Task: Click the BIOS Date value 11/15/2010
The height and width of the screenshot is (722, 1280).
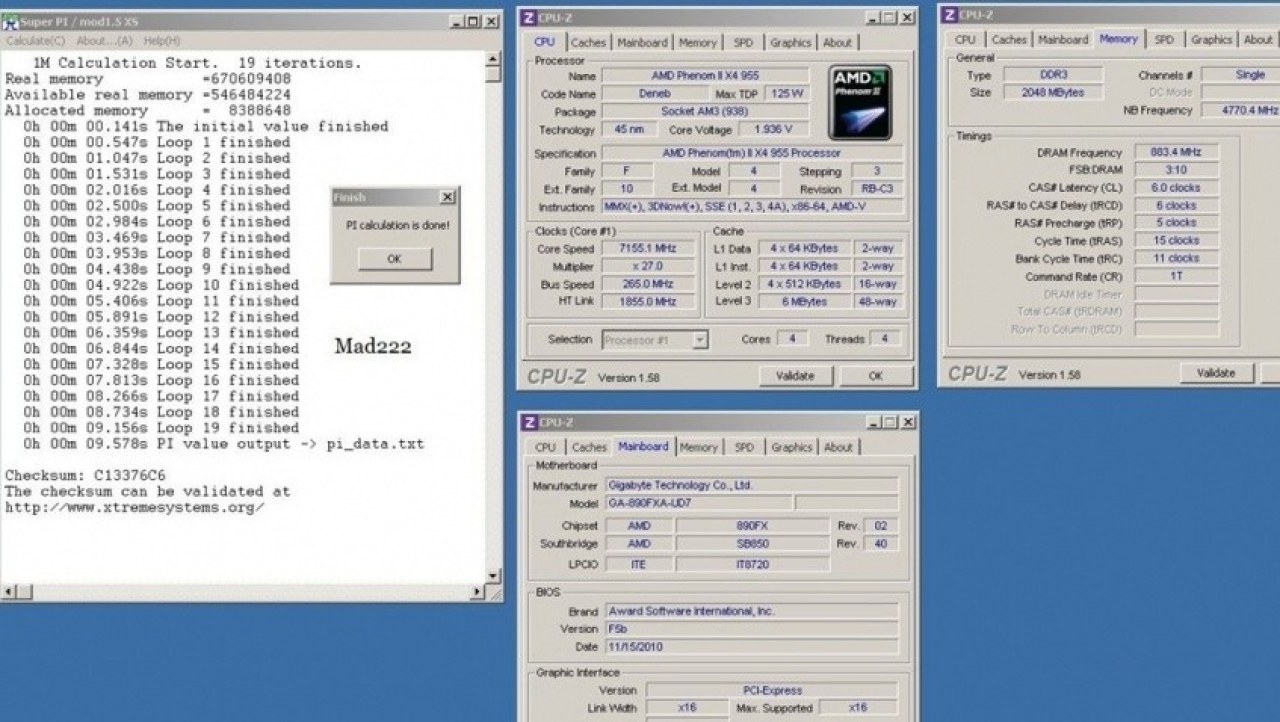Action: tap(751, 648)
